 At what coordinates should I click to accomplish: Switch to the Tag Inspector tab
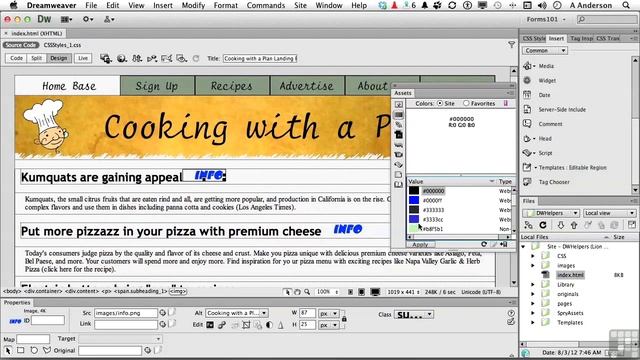point(582,38)
